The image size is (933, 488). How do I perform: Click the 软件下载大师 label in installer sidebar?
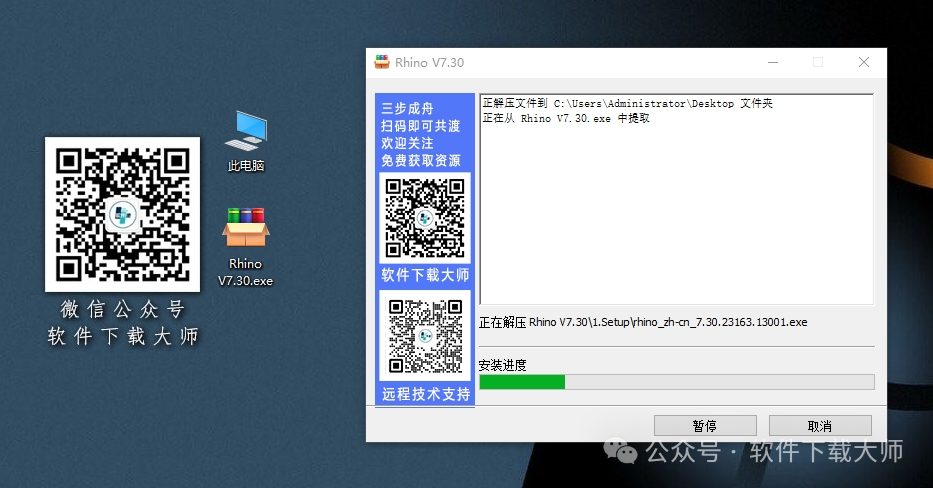[x=425, y=275]
